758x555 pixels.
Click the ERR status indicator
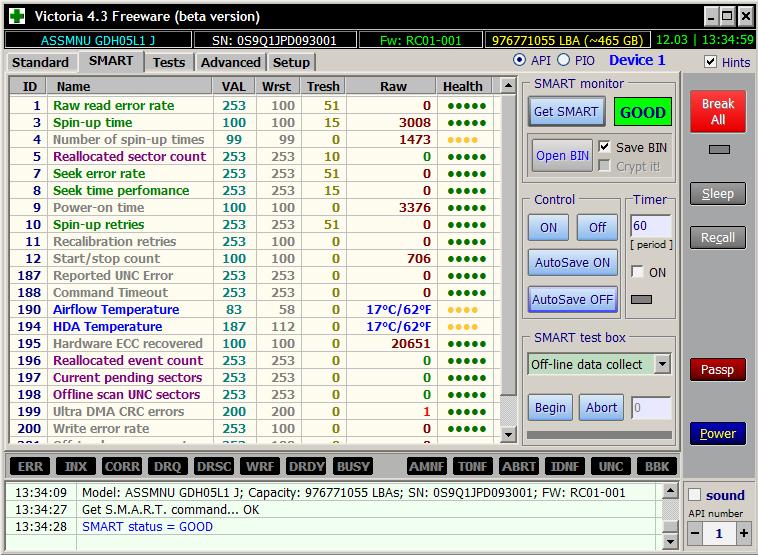(30, 467)
